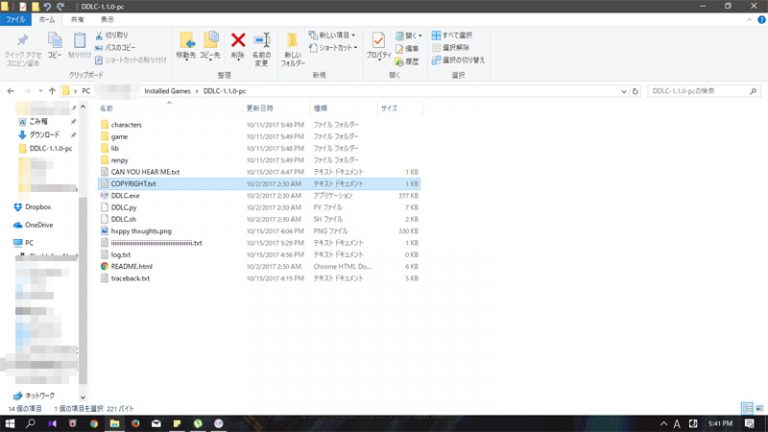Screen dimensions: 768x432
Task: Open Downloads (ダウンロード) in navigation pane
Action: pos(39,135)
